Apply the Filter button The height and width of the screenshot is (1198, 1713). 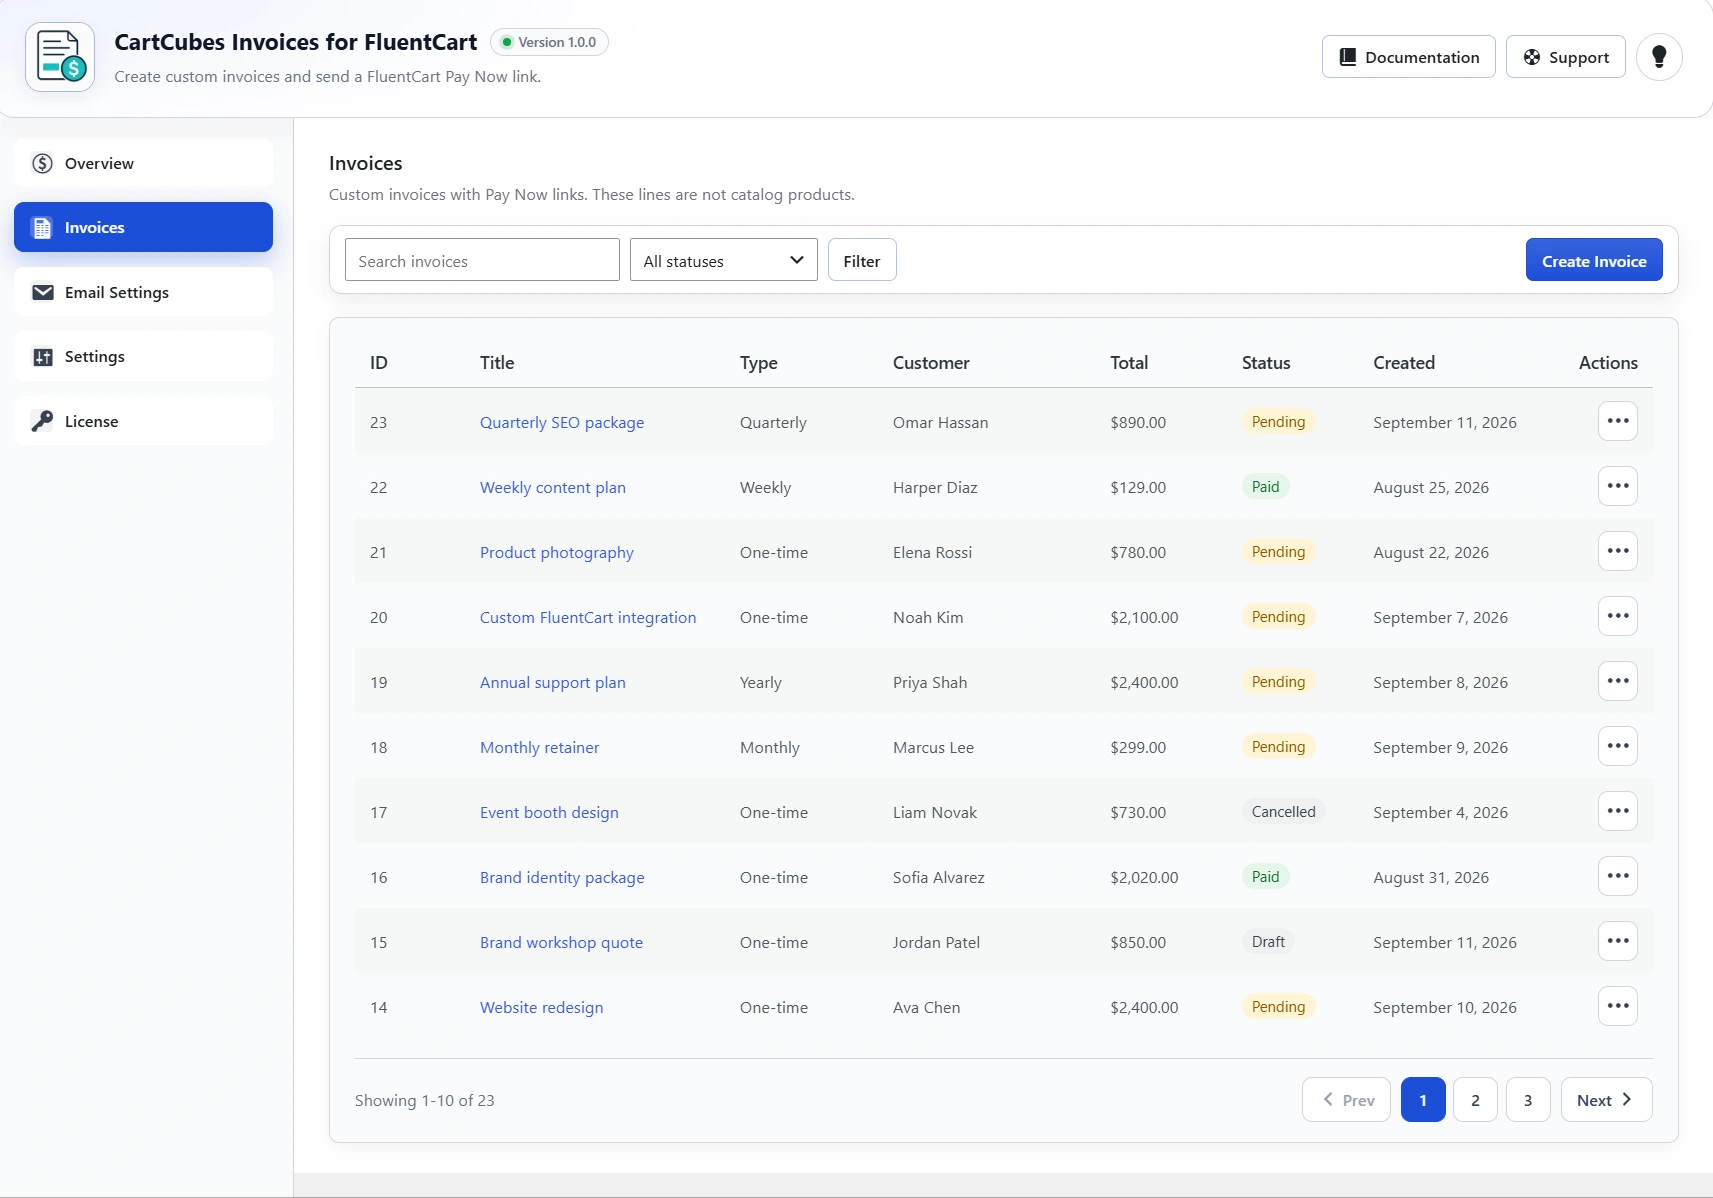point(861,260)
